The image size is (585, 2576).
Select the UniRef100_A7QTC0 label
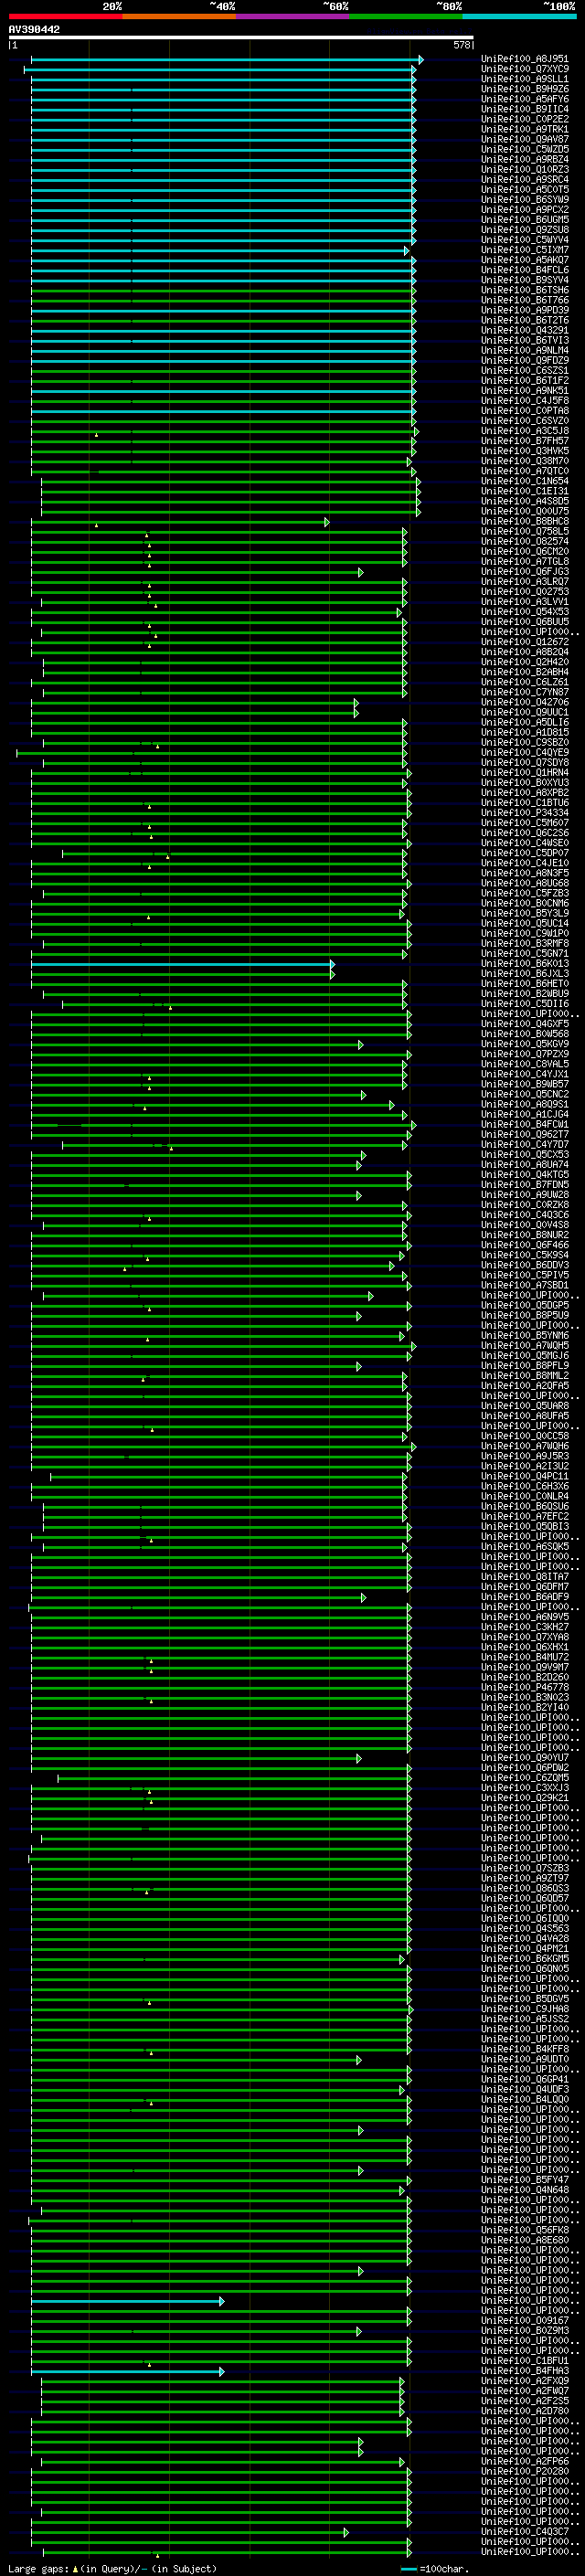pyautogui.click(x=525, y=471)
